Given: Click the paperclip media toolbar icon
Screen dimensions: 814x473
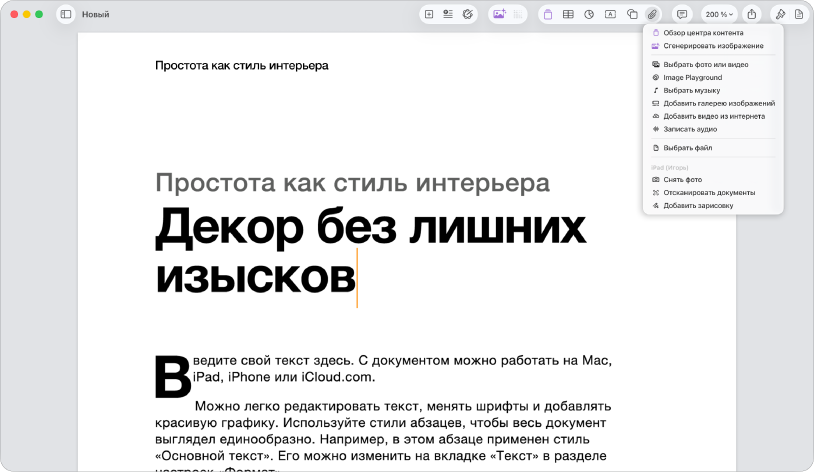Looking at the screenshot, I should click(x=652, y=15).
